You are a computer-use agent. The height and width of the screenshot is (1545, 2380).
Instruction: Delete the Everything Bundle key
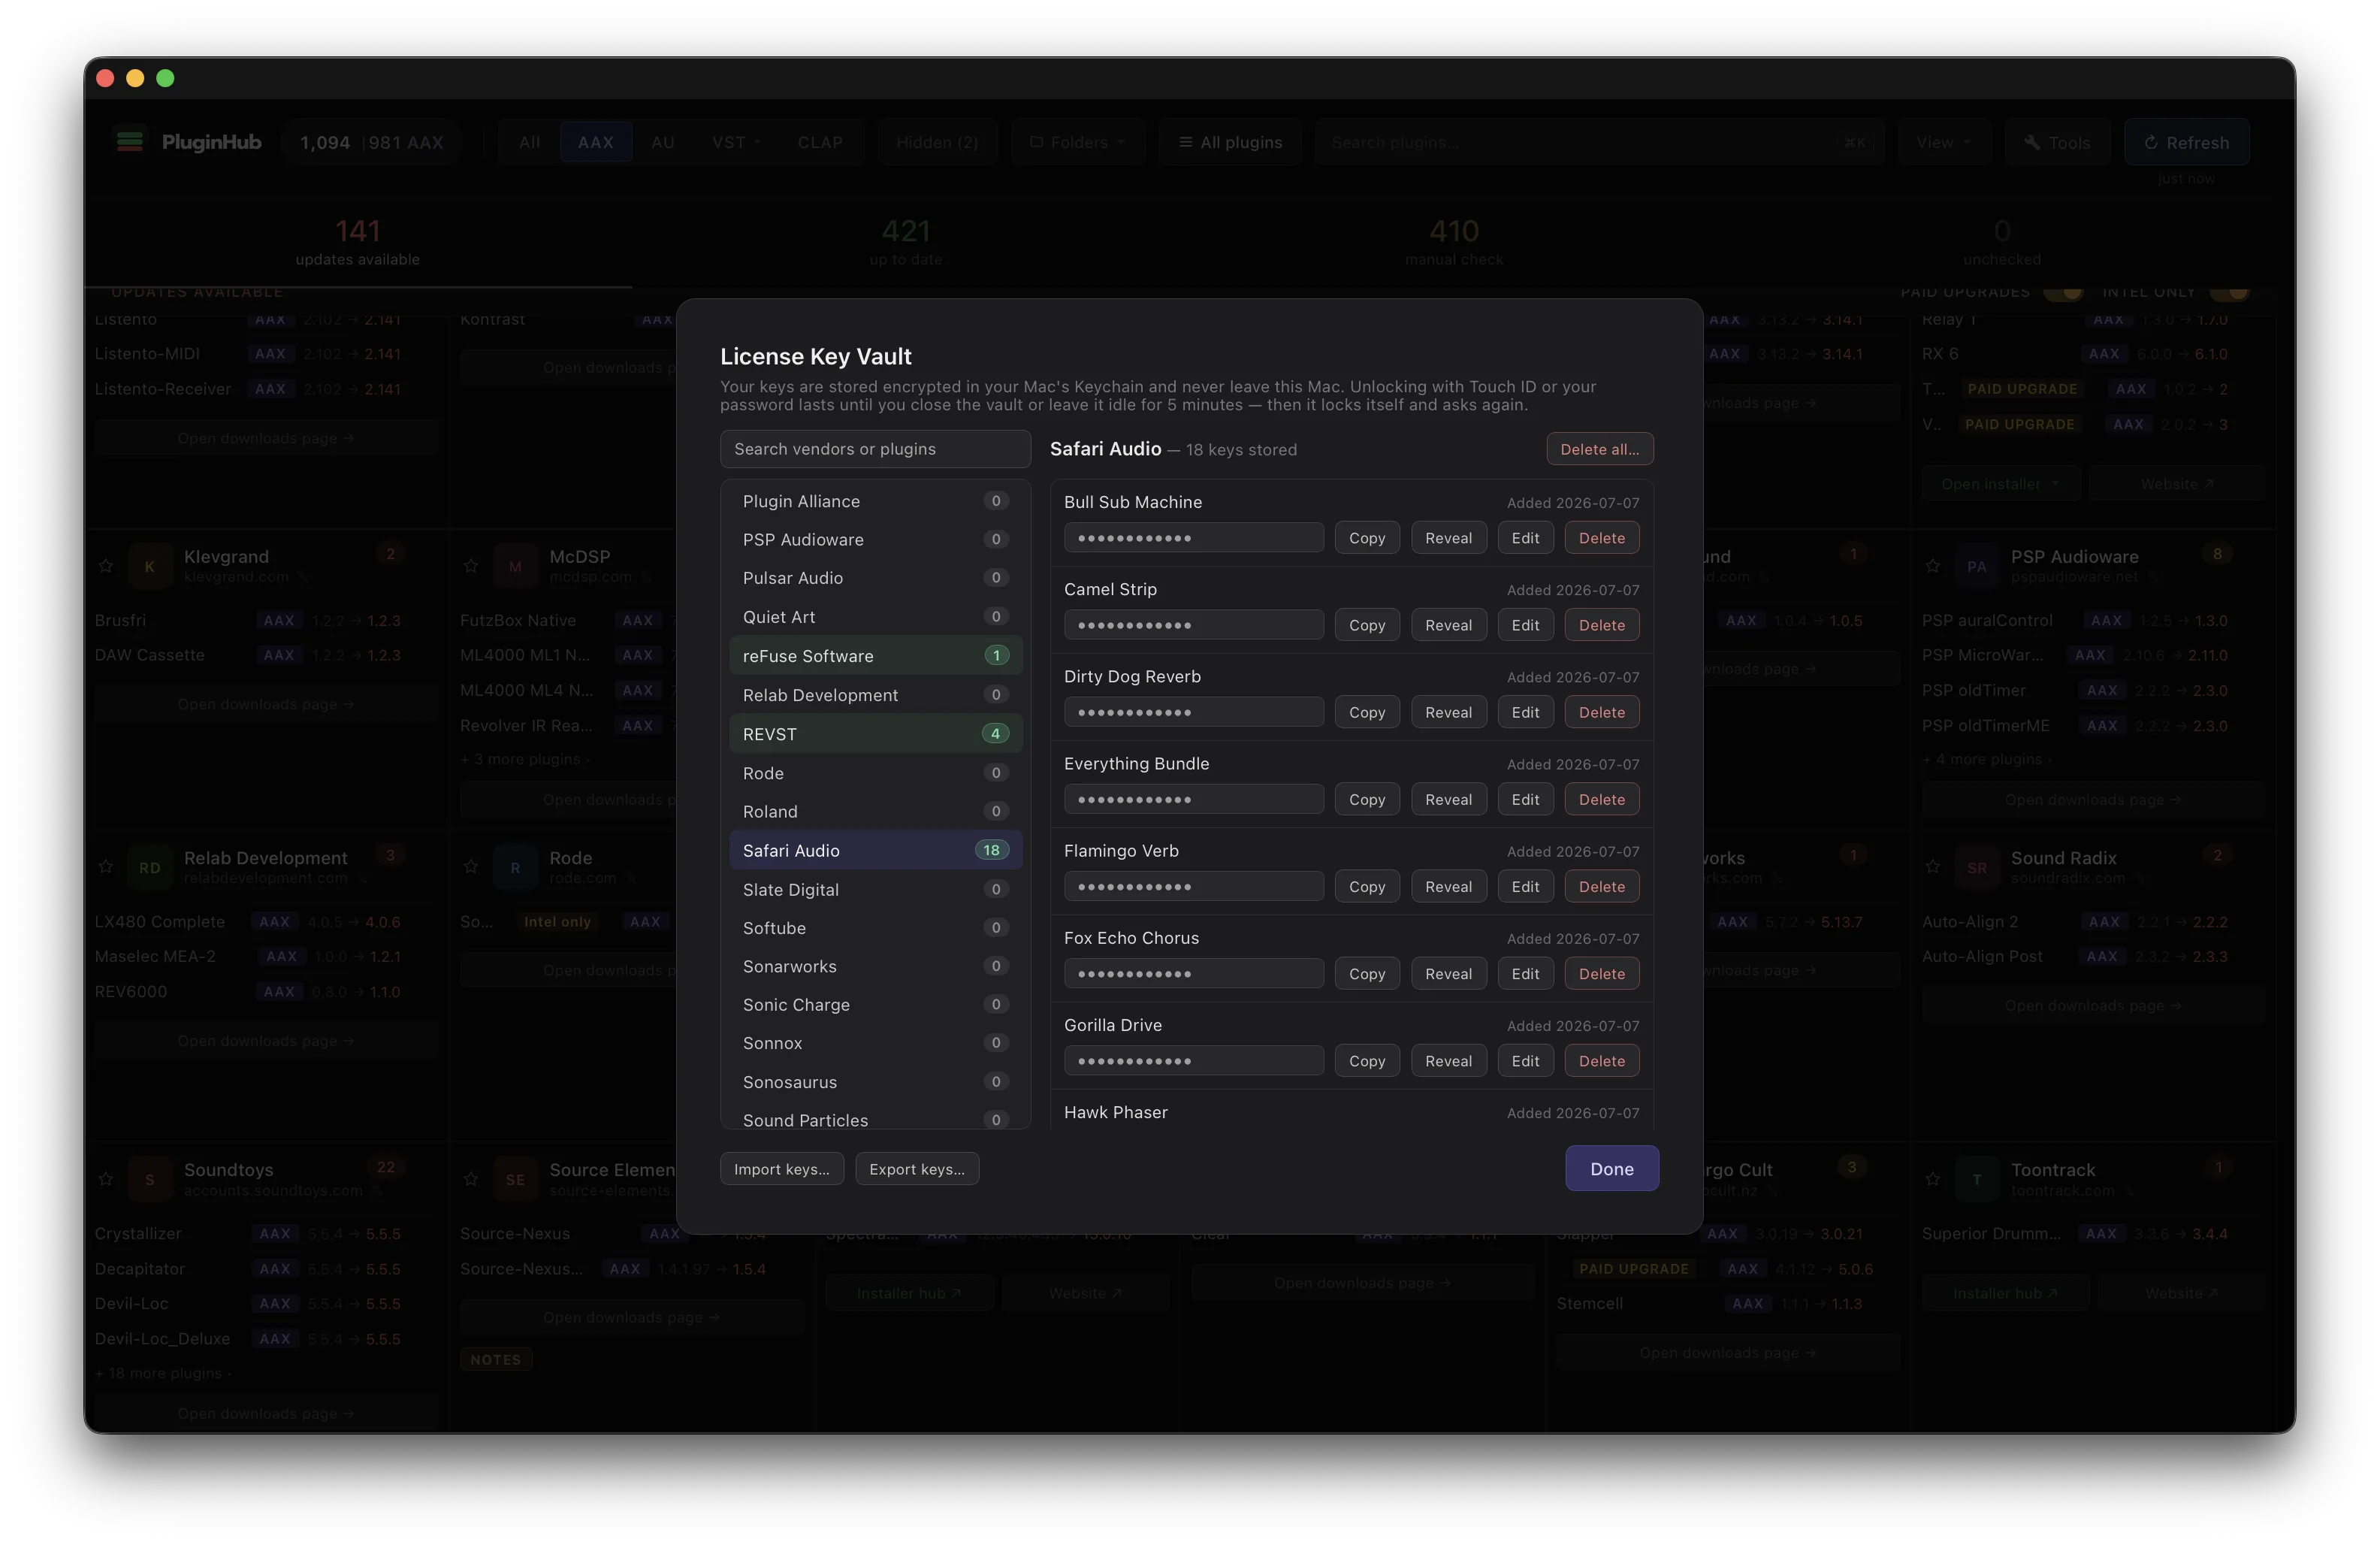1601,798
